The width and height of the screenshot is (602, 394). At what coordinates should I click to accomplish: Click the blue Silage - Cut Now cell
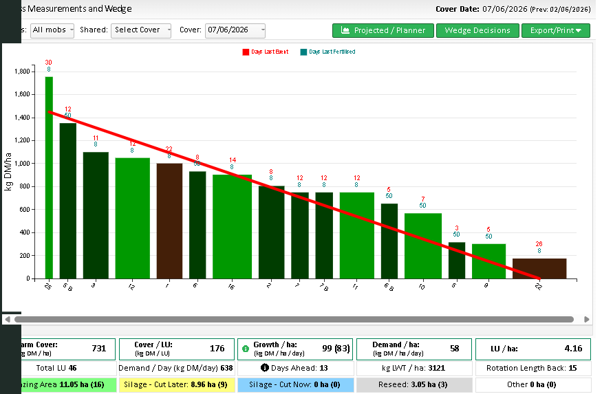coord(295,385)
